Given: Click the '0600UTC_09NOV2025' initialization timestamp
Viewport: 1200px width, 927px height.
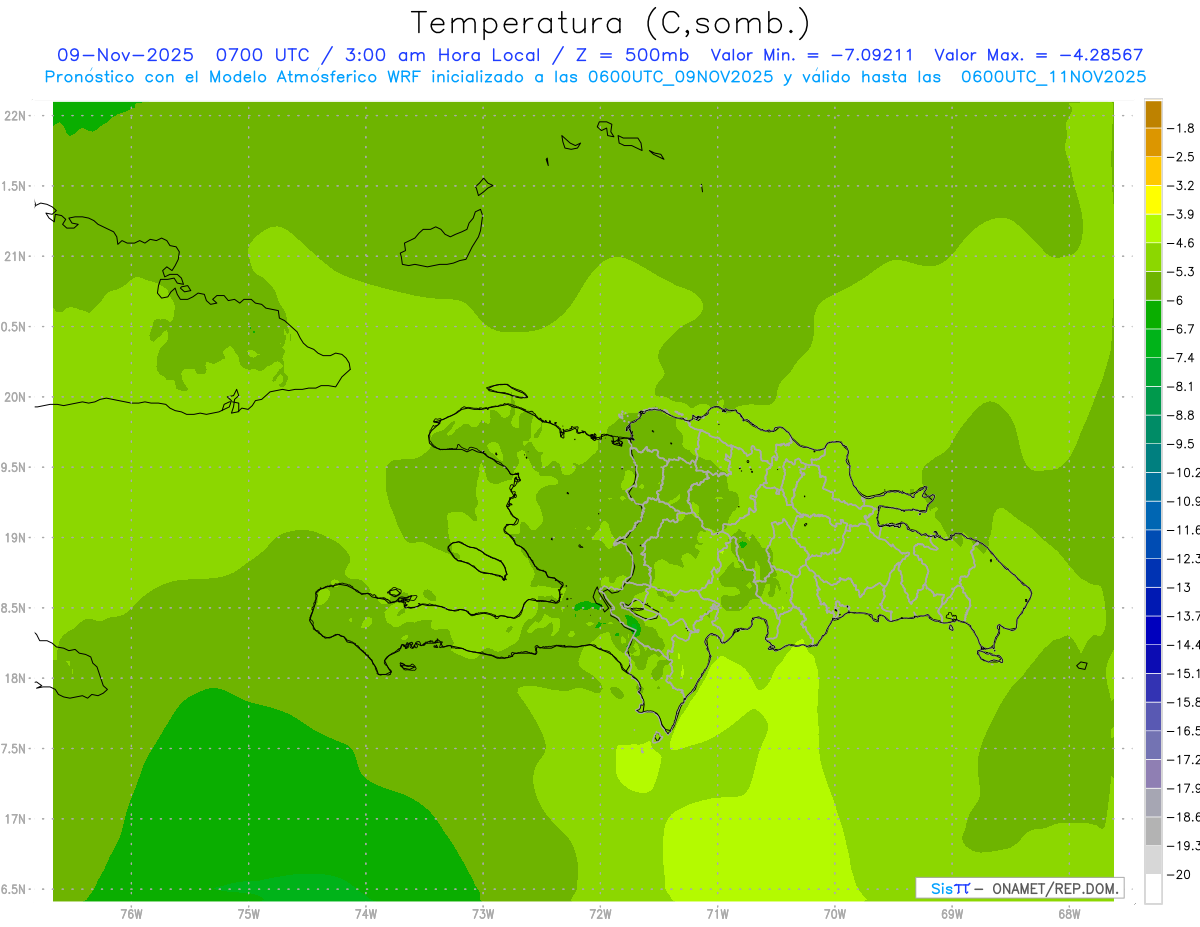Looking at the screenshot, I should point(680,76).
